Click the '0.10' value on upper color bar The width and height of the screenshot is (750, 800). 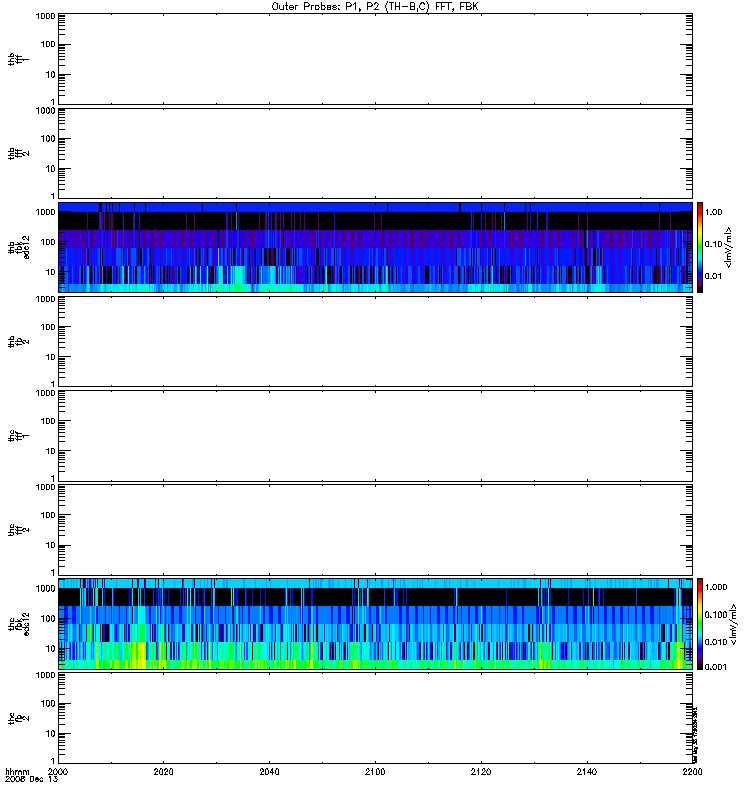(x=713, y=244)
